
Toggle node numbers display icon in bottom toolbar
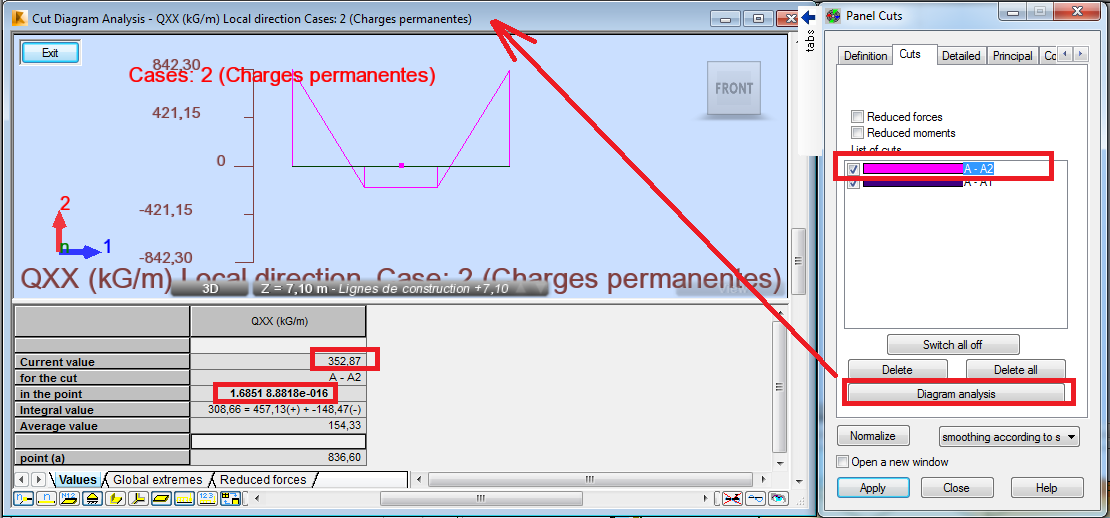[x=23, y=498]
